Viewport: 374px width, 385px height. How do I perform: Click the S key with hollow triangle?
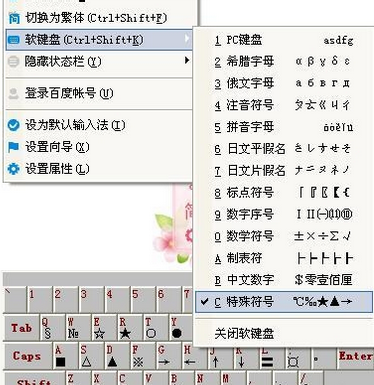click(x=91, y=356)
